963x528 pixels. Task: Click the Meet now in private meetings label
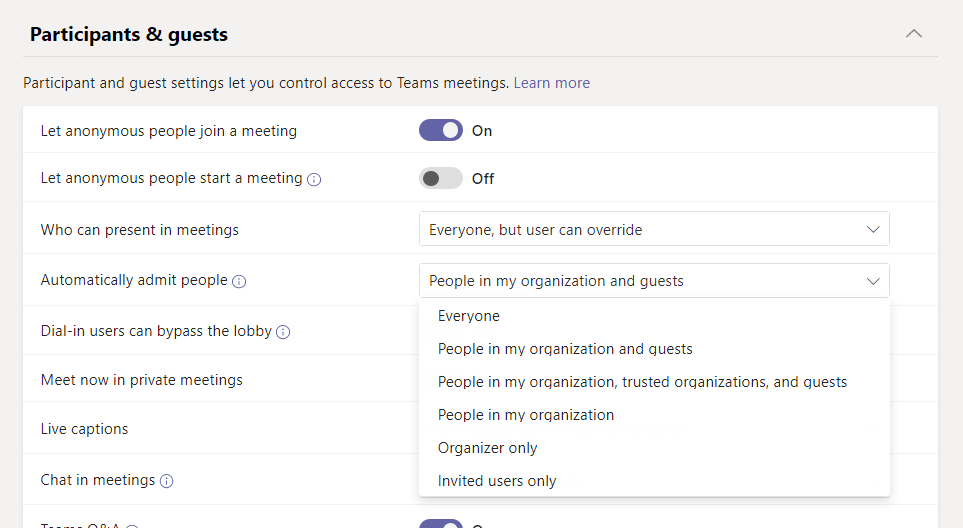142,380
